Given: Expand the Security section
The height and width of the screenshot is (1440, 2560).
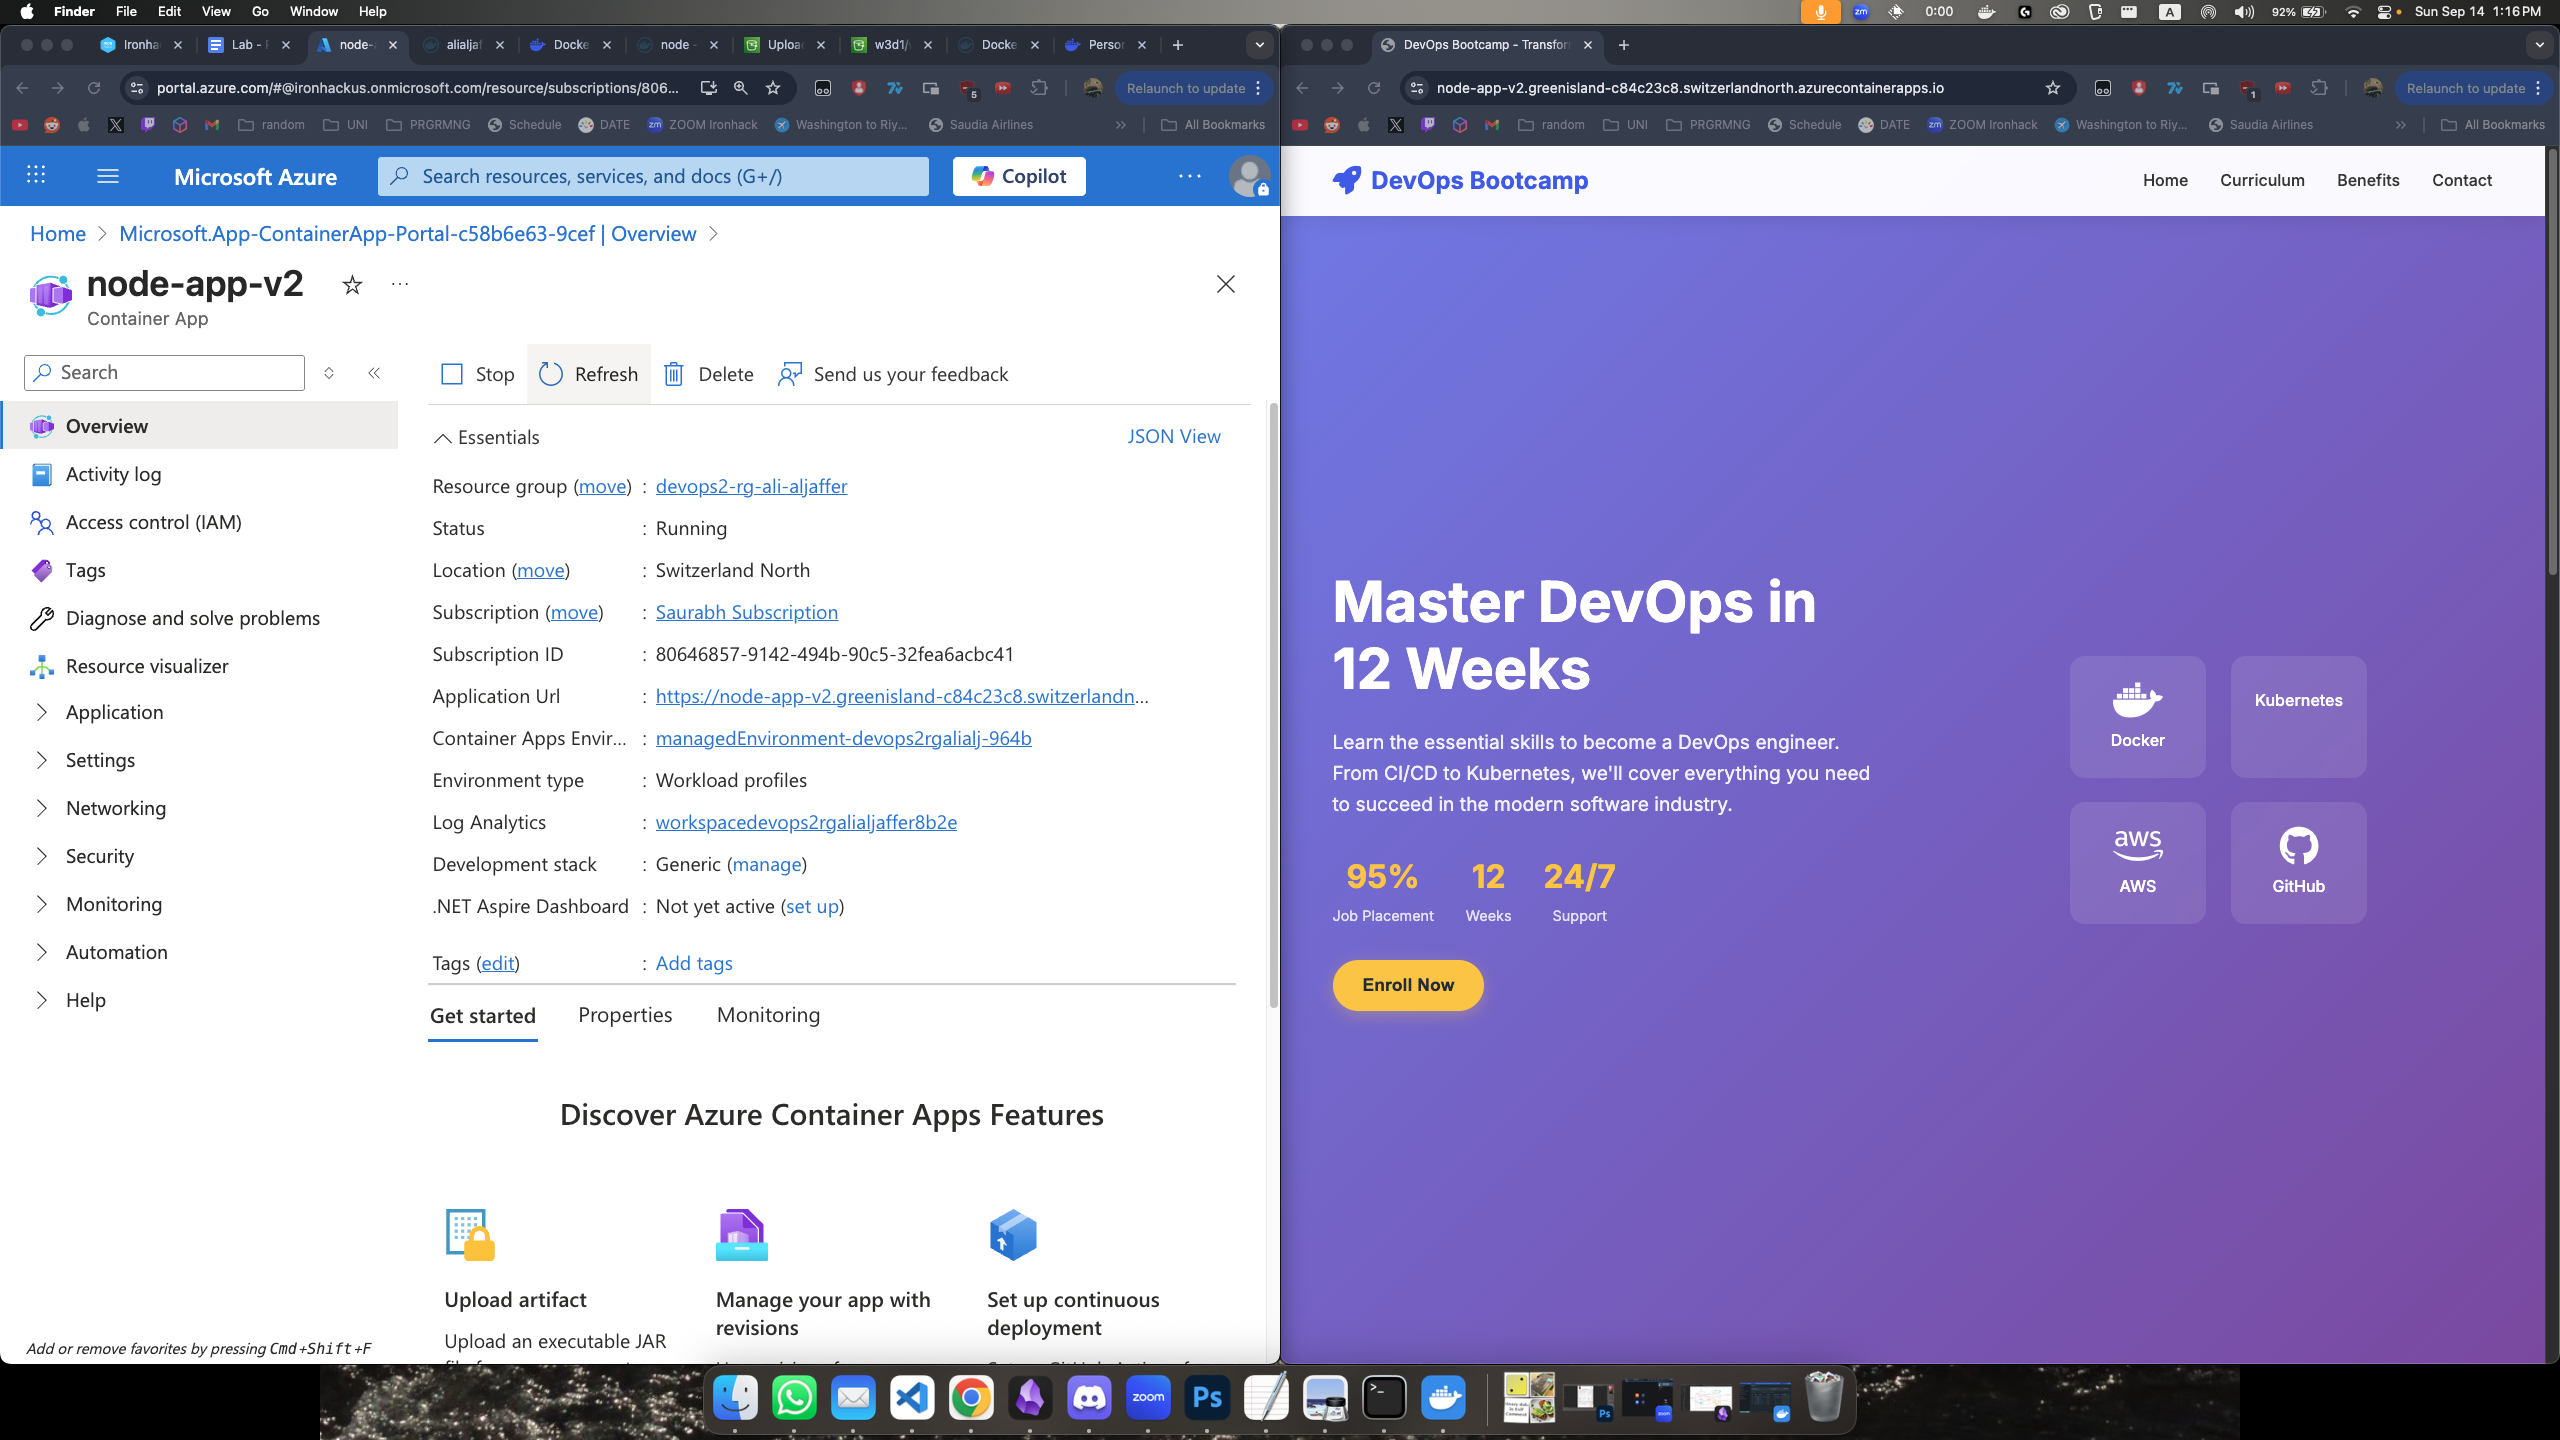Looking at the screenshot, I should 100,855.
